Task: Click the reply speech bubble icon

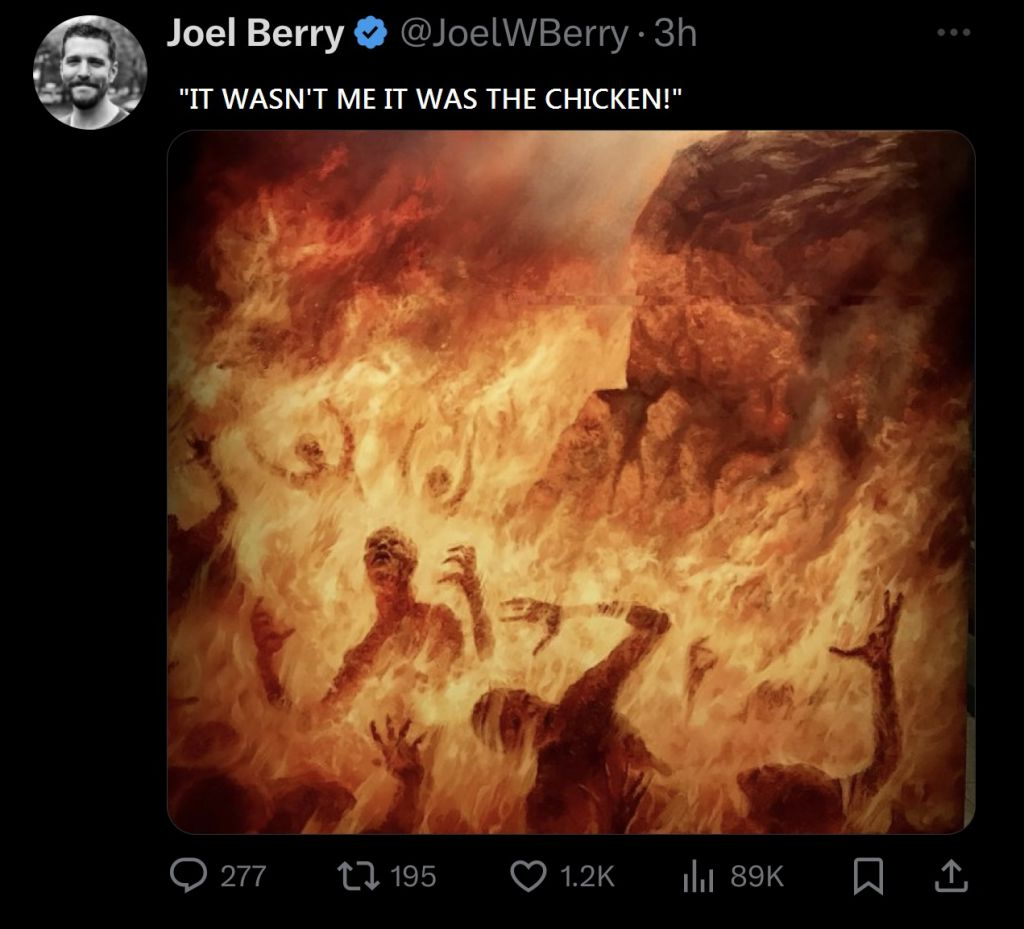Action: click(189, 877)
